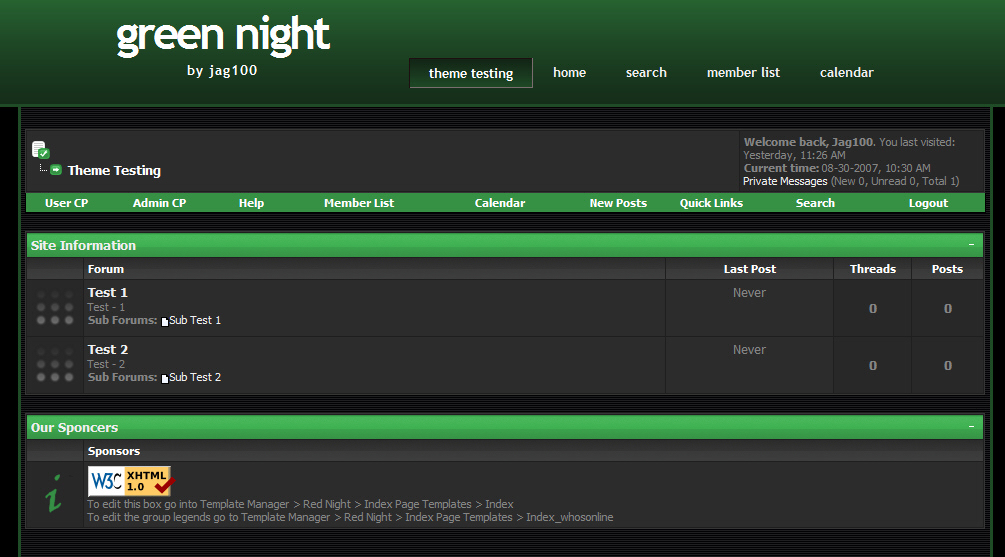Click Logout in the navbar
Screen dimensions: 1005x557
928,203
